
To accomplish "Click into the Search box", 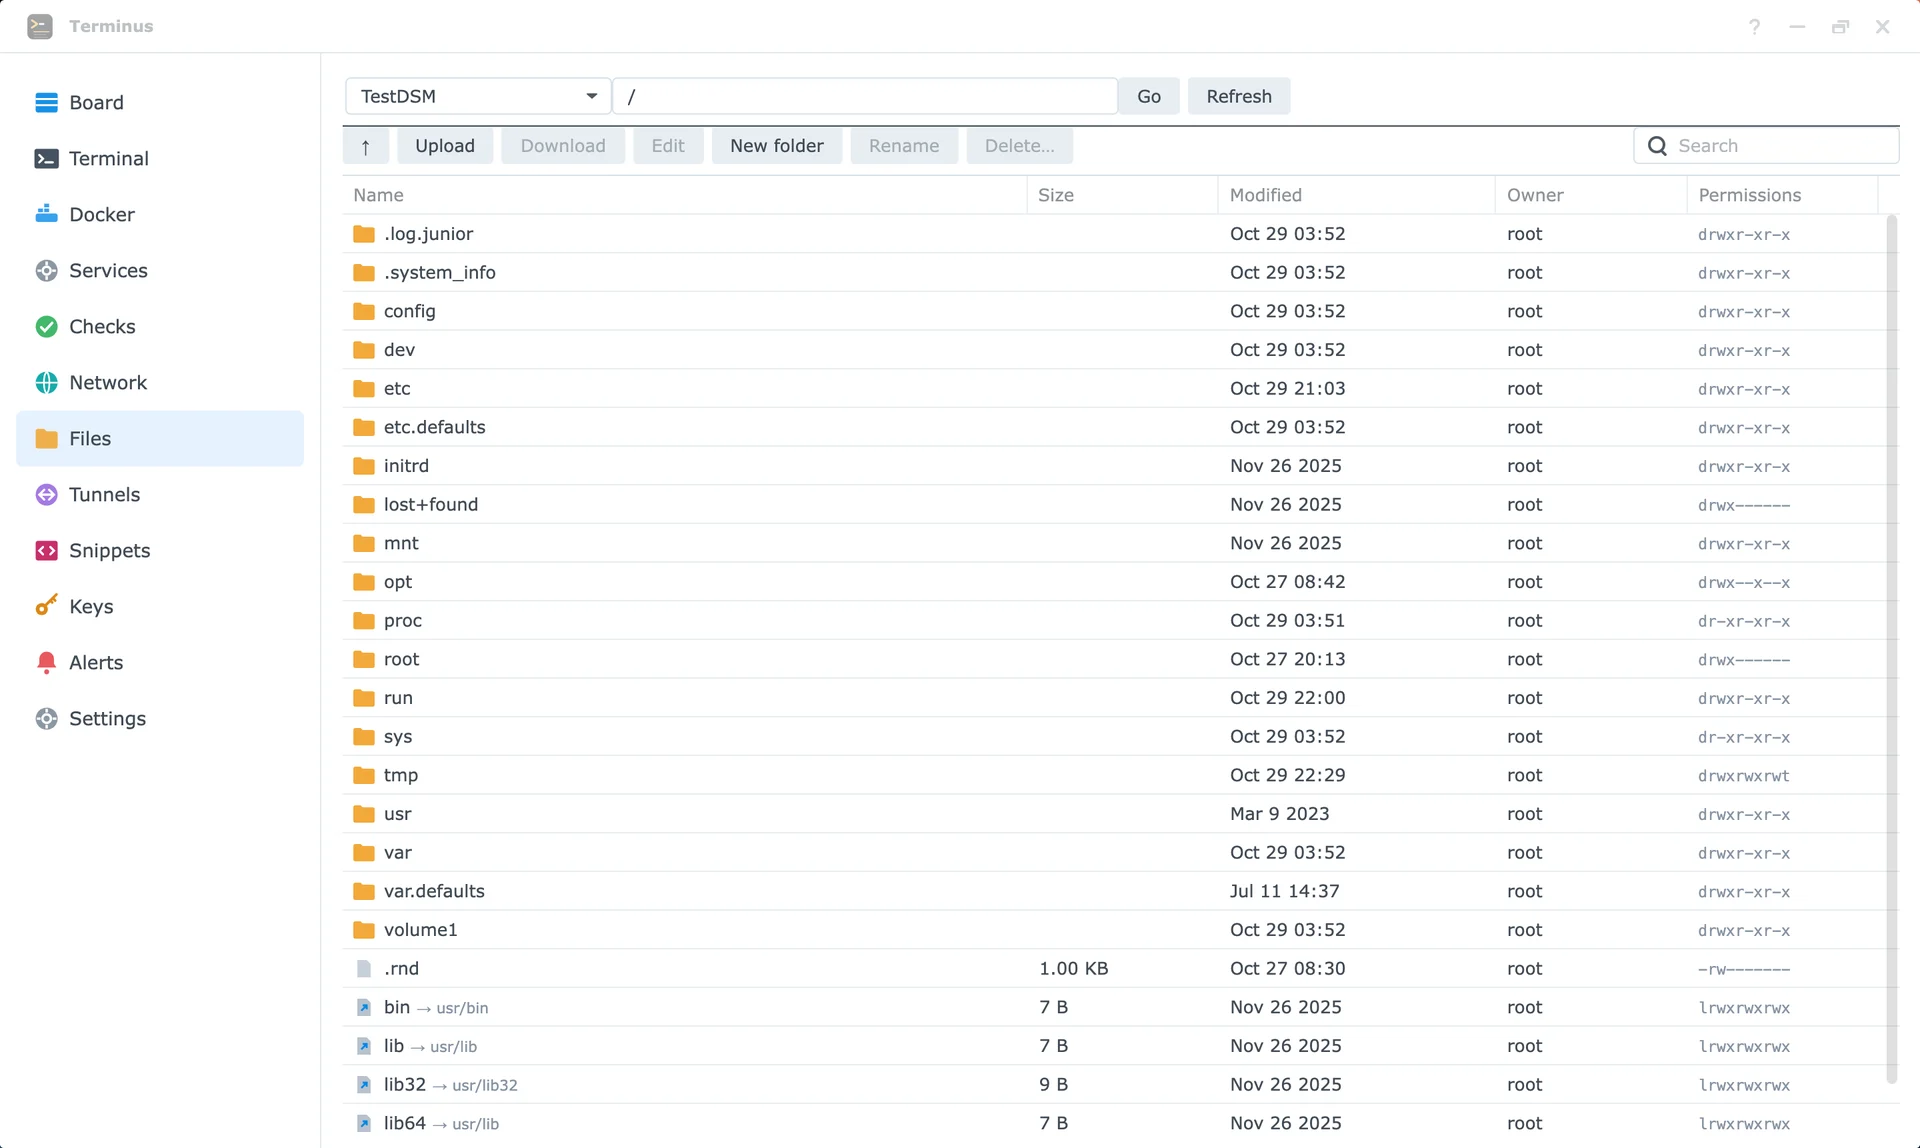I will click(x=1766, y=146).
